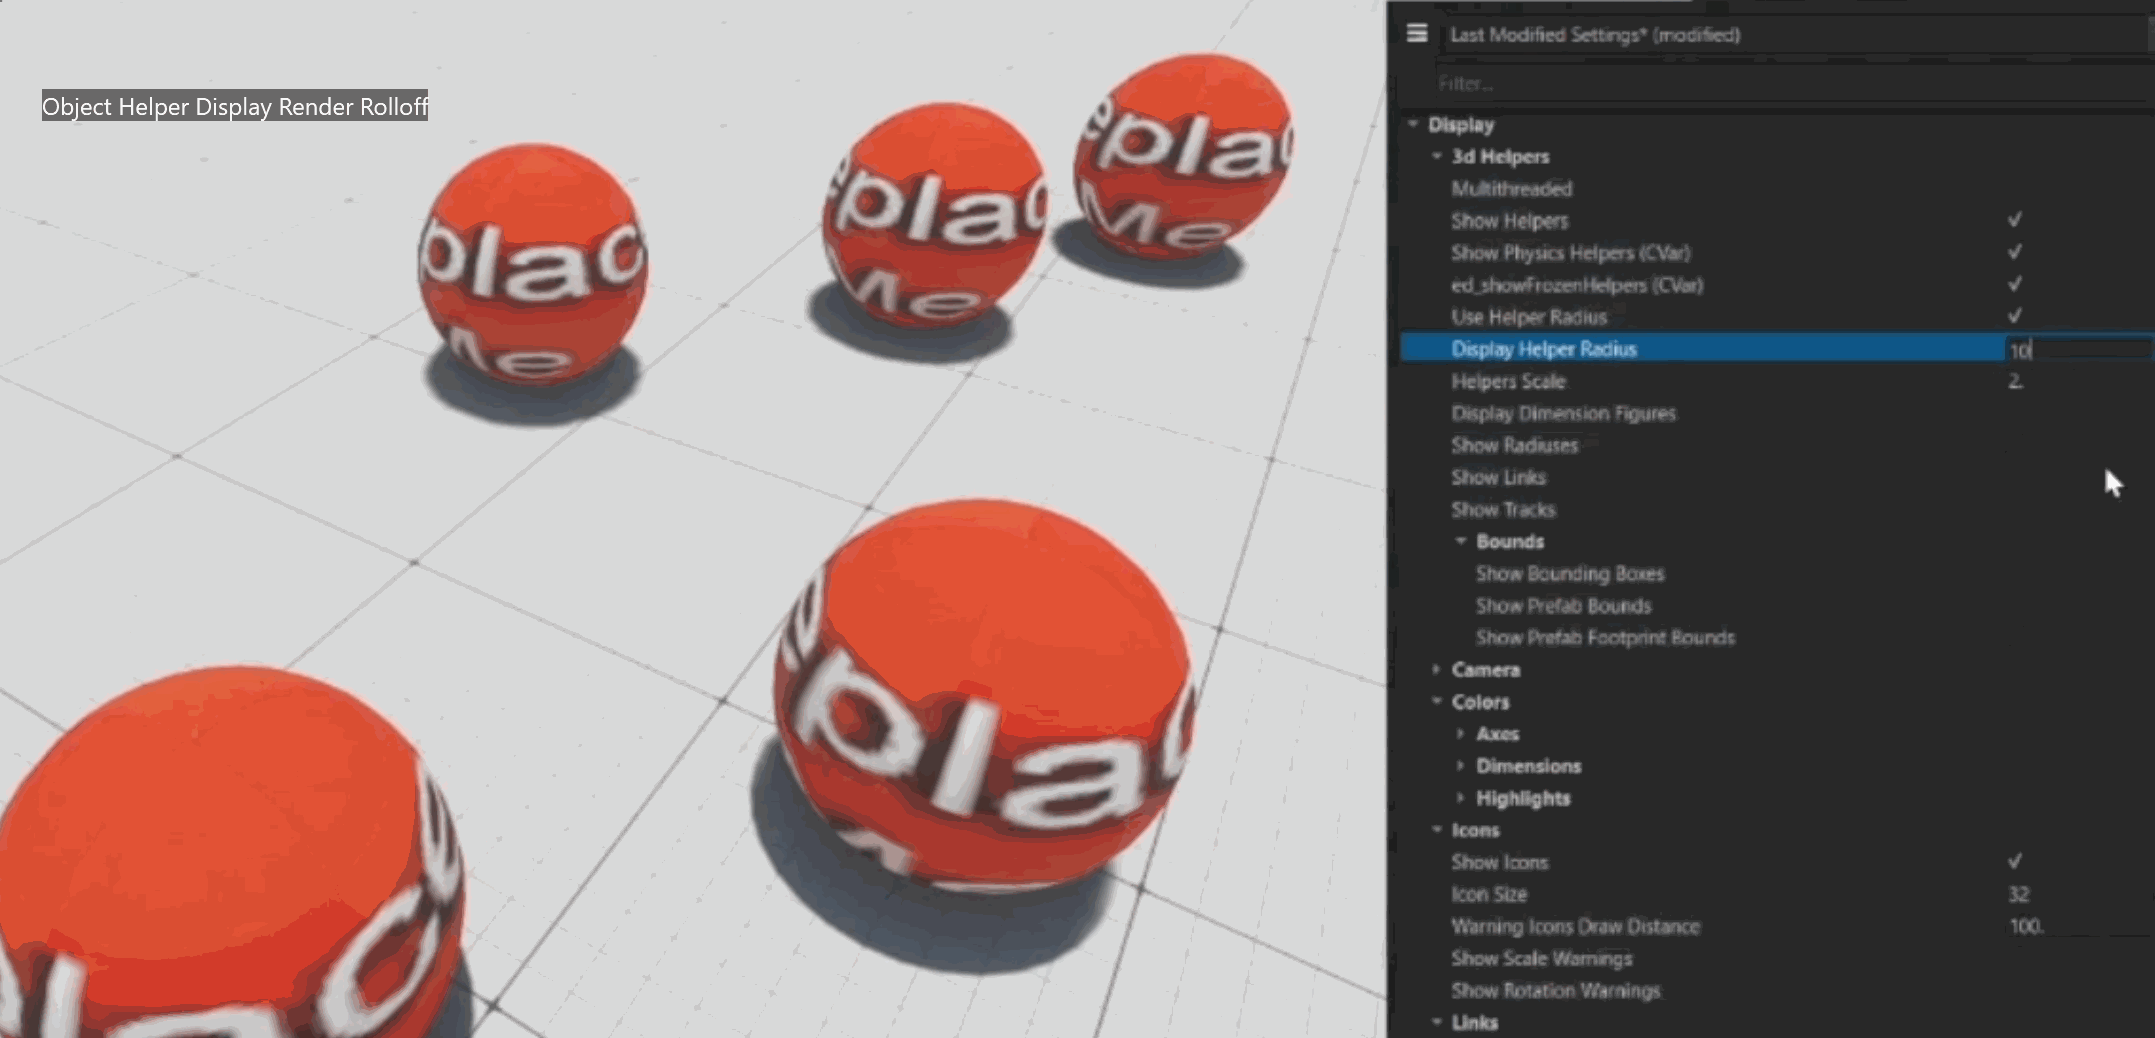This screenshot has width=2155, height=1038.
Task: Select the Display Helper Radius label
Action: [x=1544, y=349]
